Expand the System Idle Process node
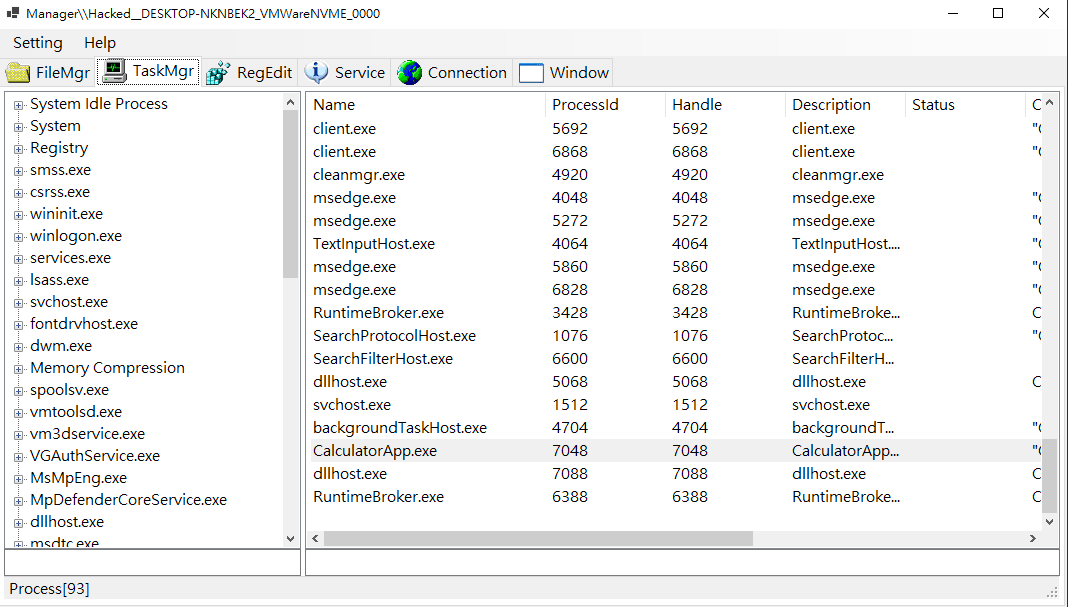This screenshot has height=607, width=1068. coord(18,104)
